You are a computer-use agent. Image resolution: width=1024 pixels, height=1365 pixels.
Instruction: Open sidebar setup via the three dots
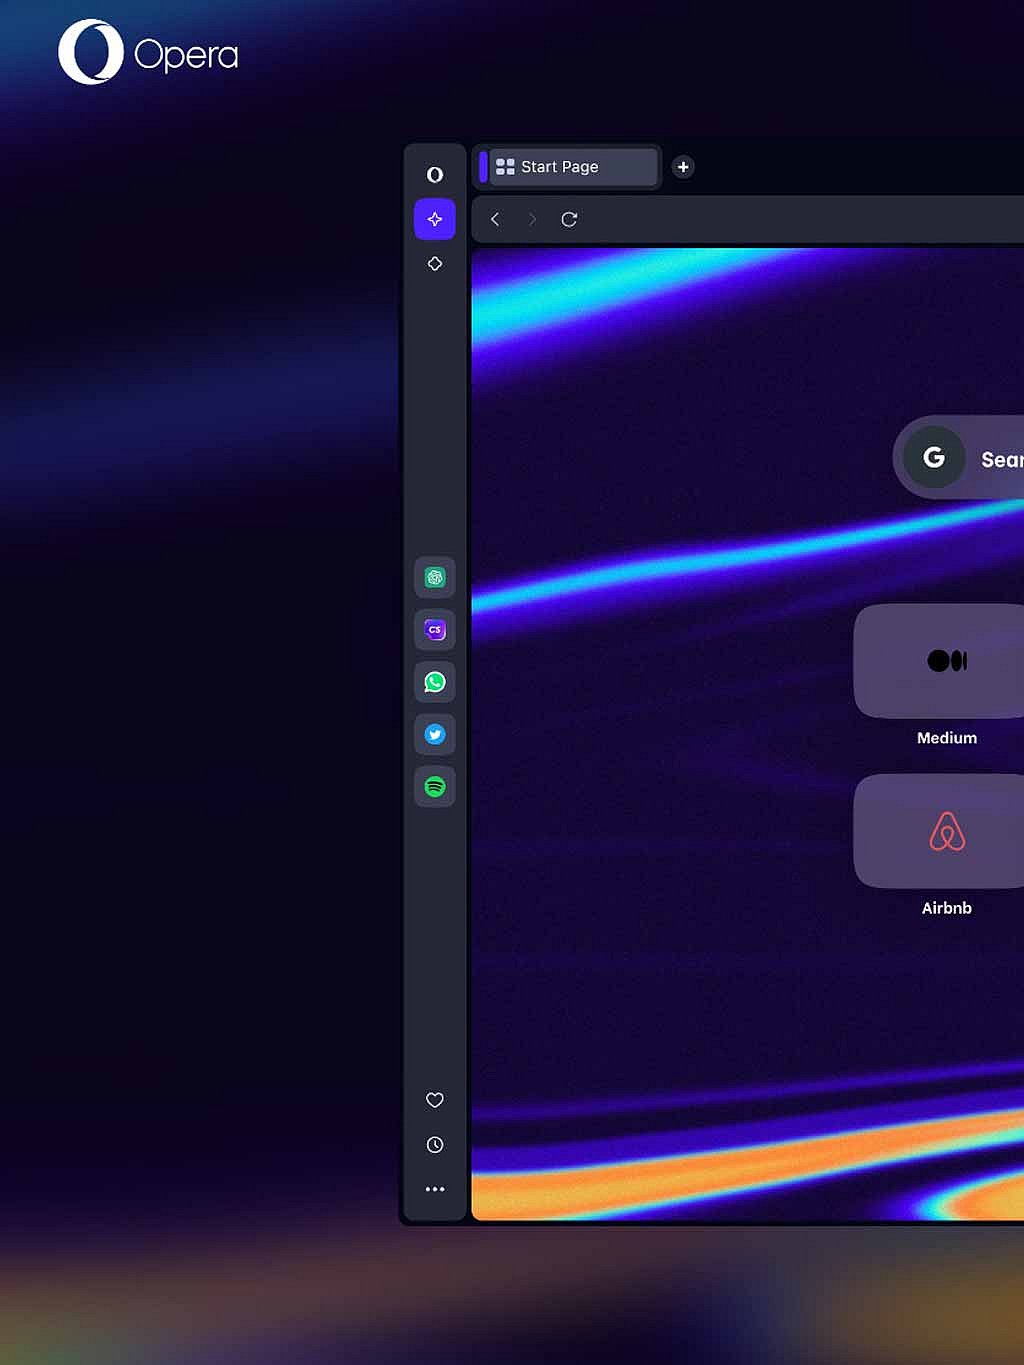click(x=435, y=1189)
